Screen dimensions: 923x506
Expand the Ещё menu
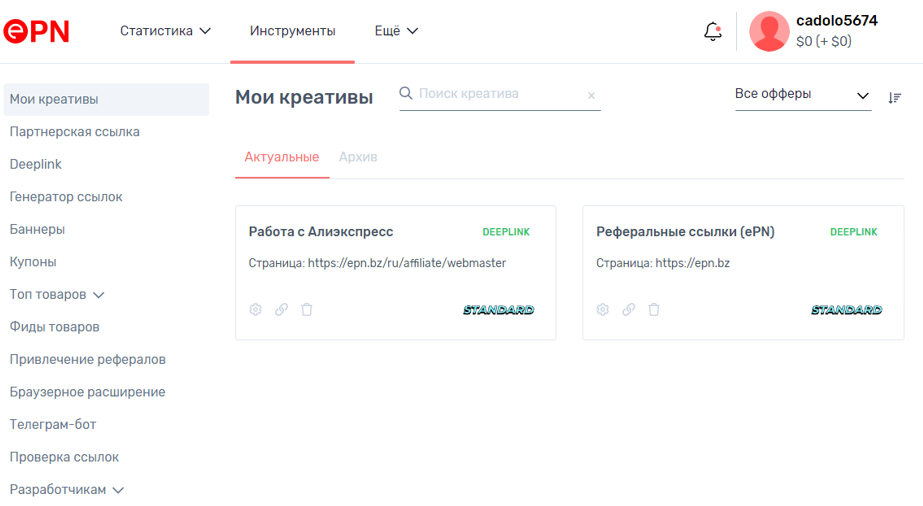tap(396, 31)
